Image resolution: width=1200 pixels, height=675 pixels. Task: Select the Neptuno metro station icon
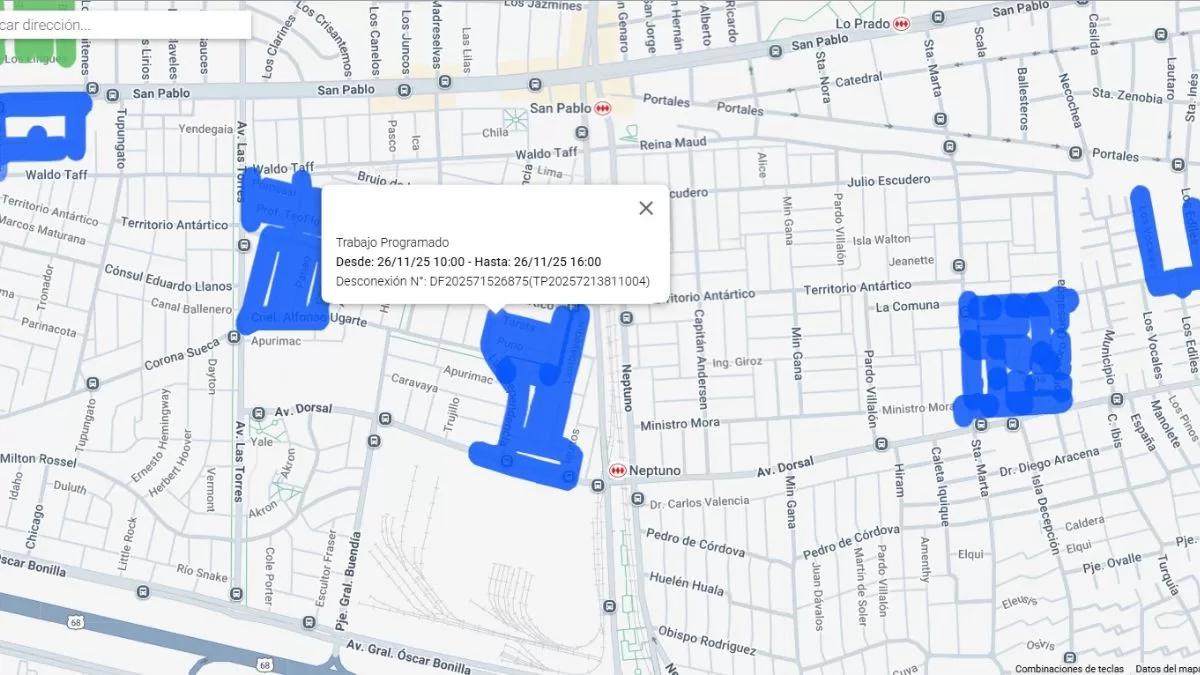tap(618, 470)
